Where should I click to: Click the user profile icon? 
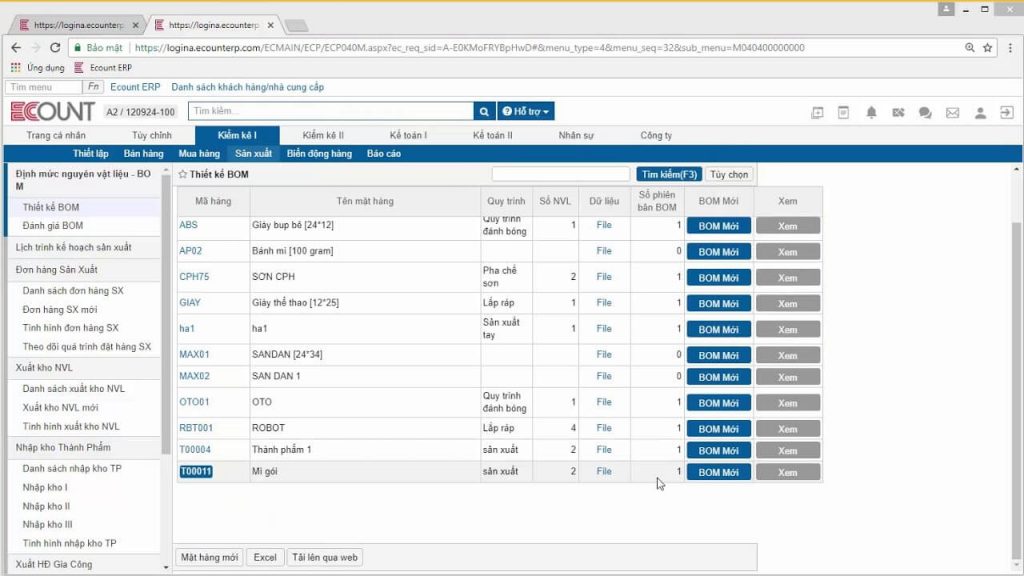pos(980,112)
